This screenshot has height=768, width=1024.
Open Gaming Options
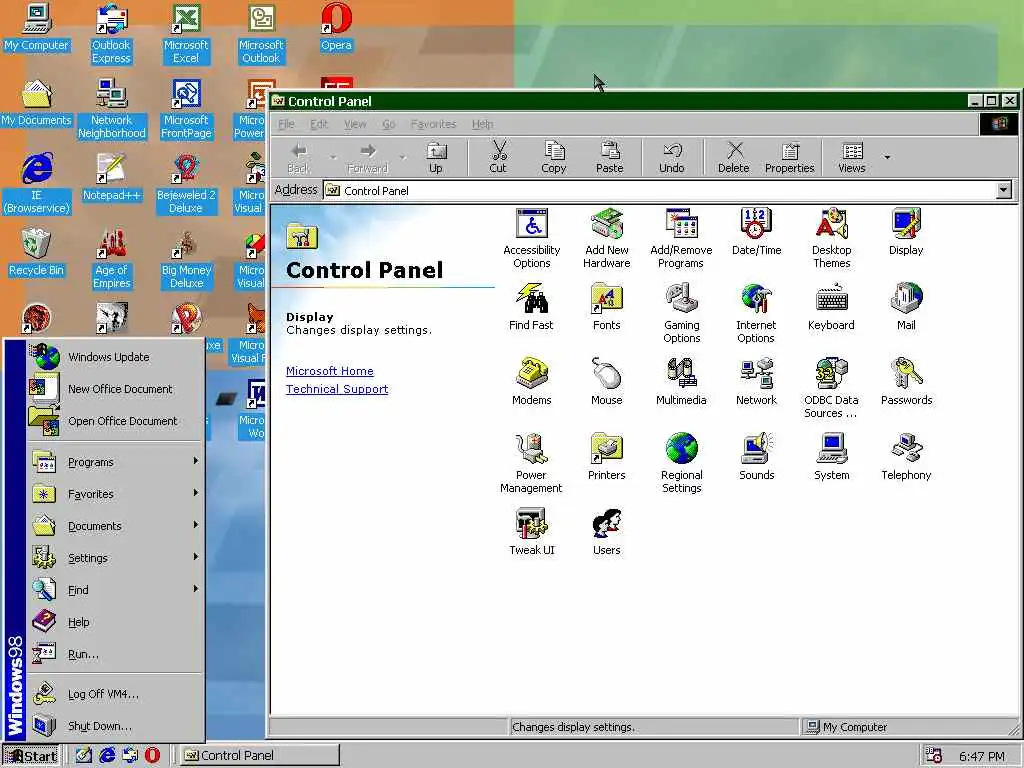pyautogui.click(x=681, y=313)
